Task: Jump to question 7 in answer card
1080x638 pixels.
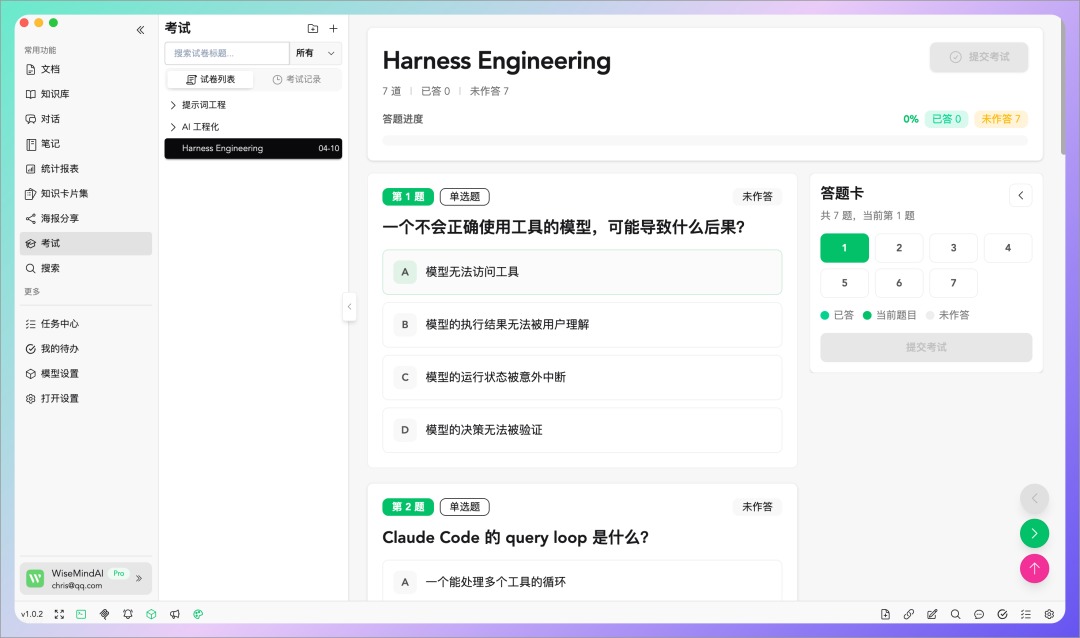Action: 953,283
